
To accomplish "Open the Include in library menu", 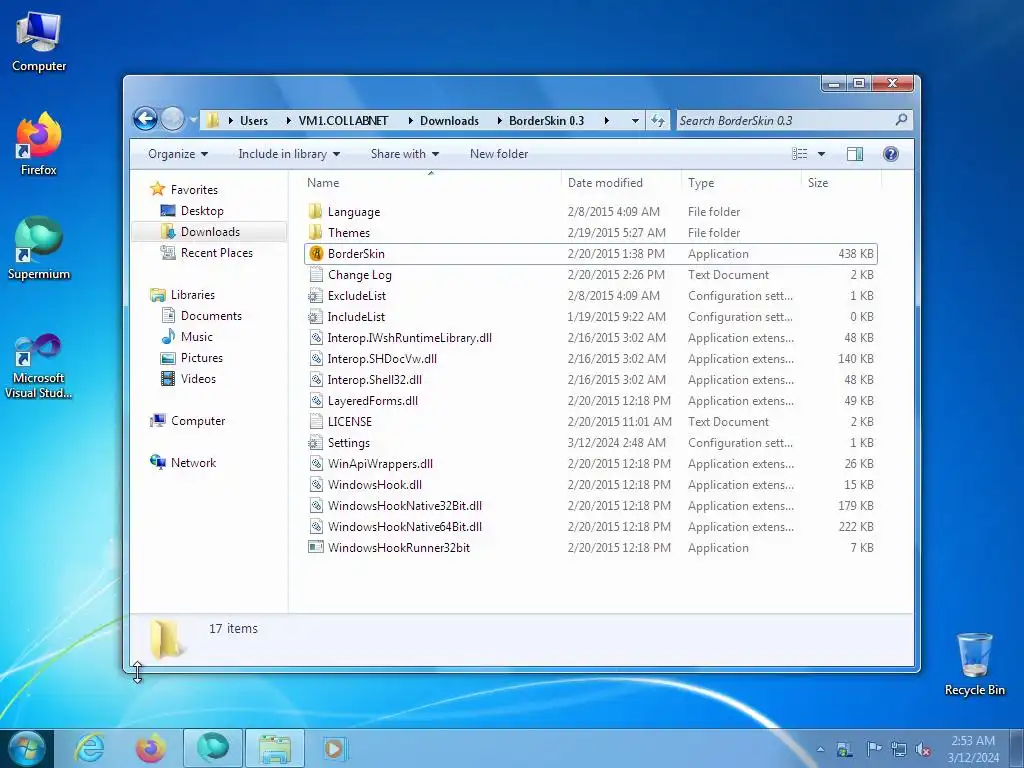I will point(289,154).
